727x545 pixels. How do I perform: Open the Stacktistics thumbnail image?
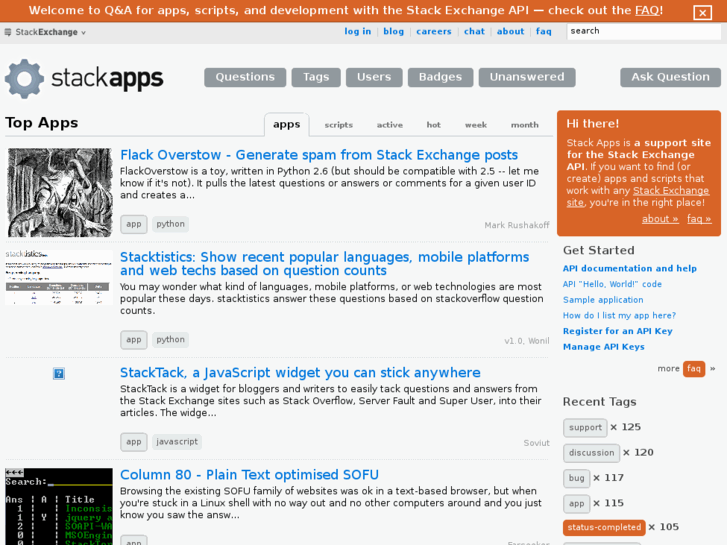click(x=59, y=277)
